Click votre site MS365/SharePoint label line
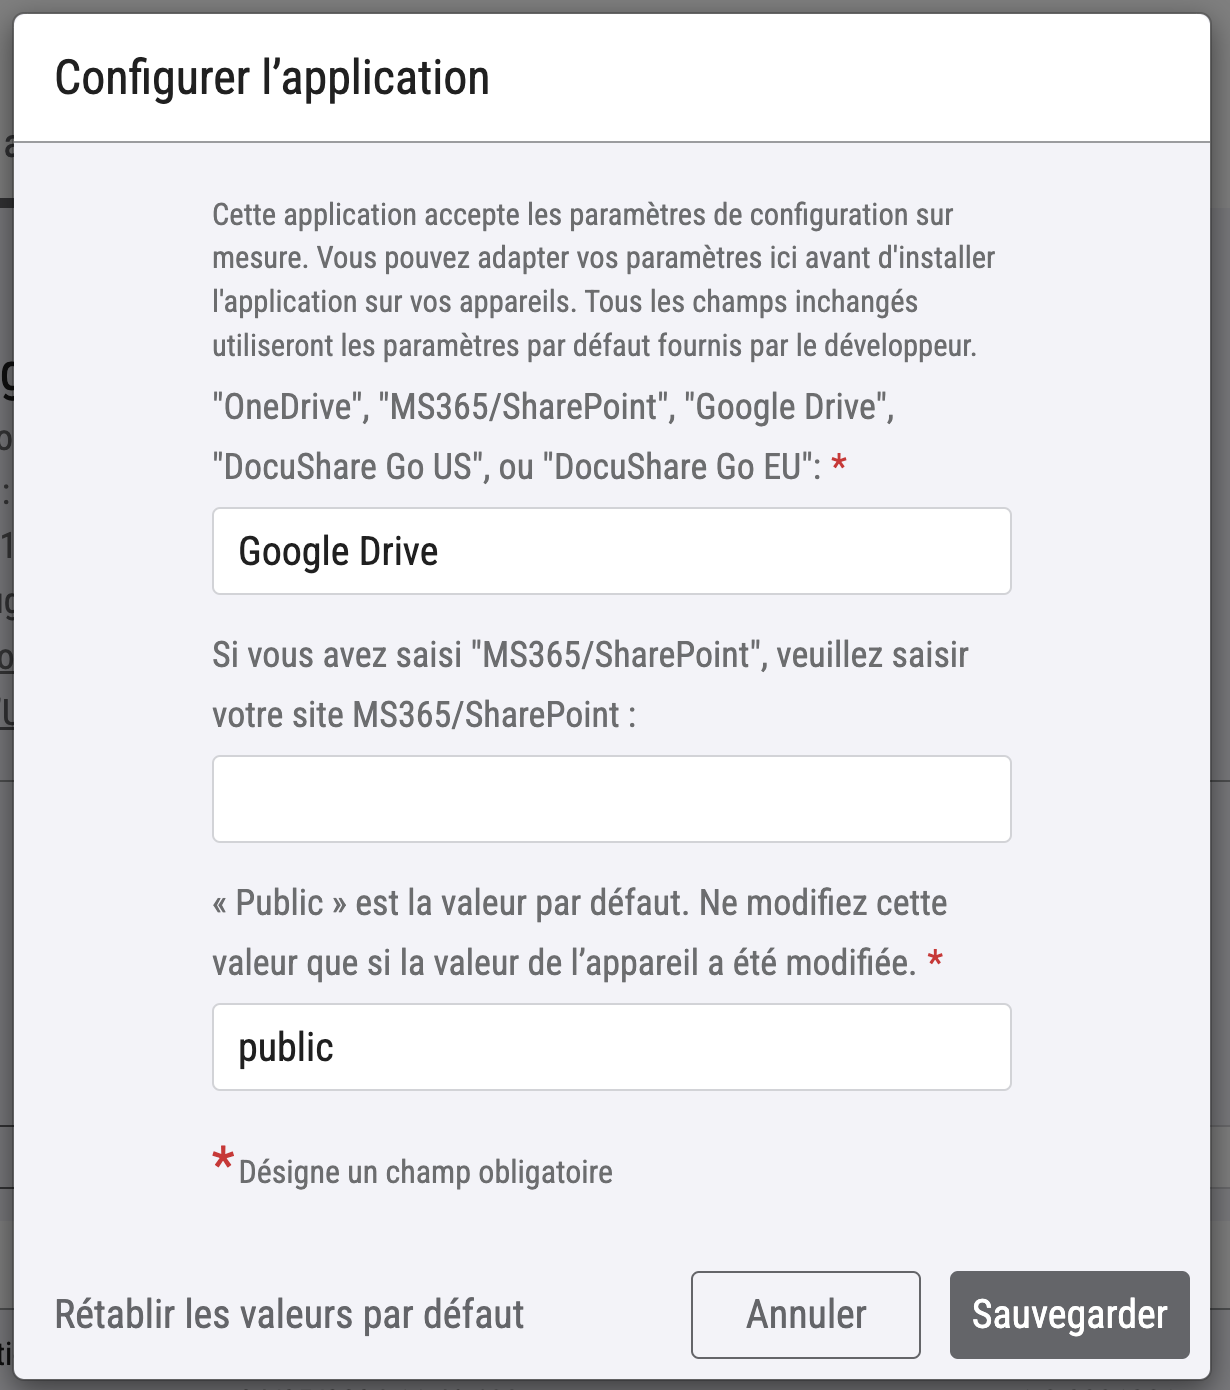The width and height of the screenshot is (1230, 1390). pos(424,715)
